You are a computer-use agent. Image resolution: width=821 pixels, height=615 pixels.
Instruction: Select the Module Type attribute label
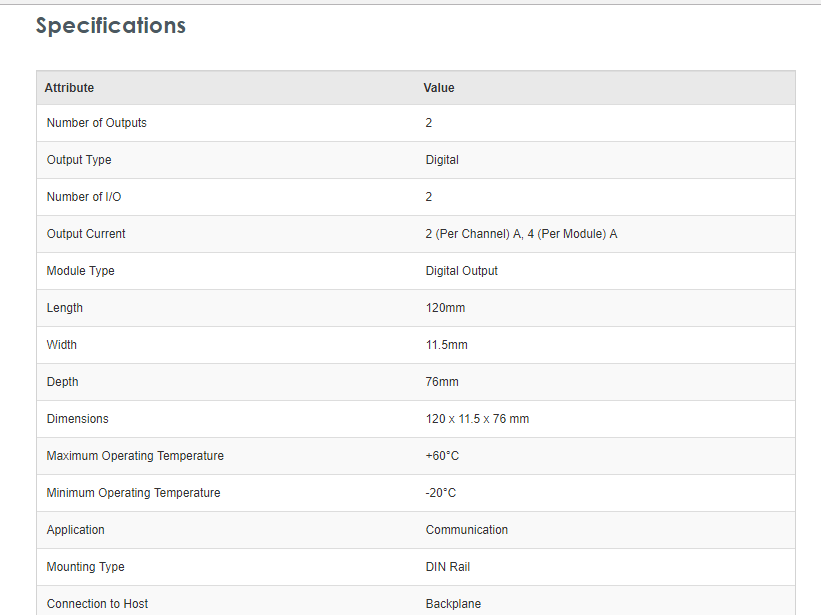click(80, 271)
